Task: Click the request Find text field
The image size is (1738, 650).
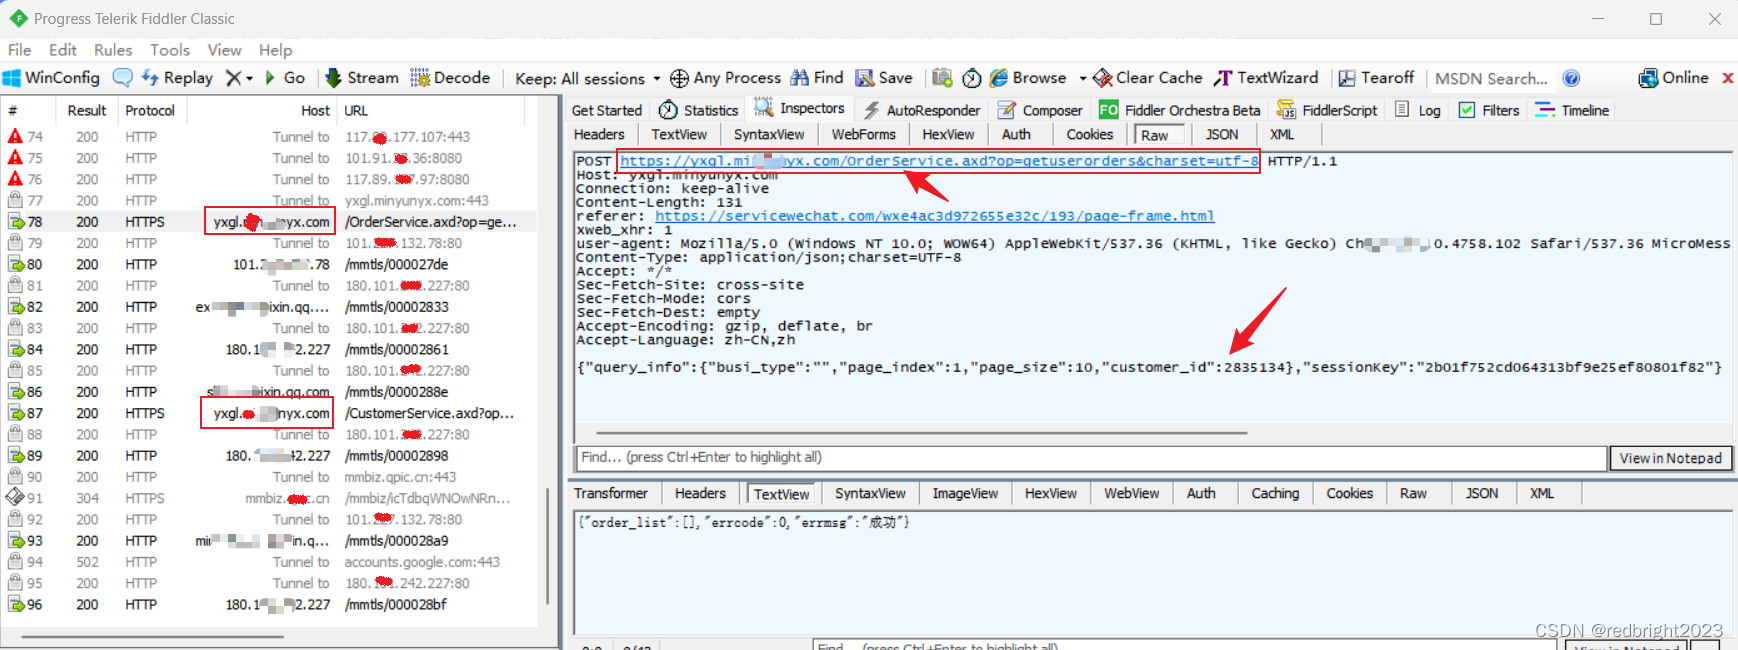Action: pos(1092,457)
